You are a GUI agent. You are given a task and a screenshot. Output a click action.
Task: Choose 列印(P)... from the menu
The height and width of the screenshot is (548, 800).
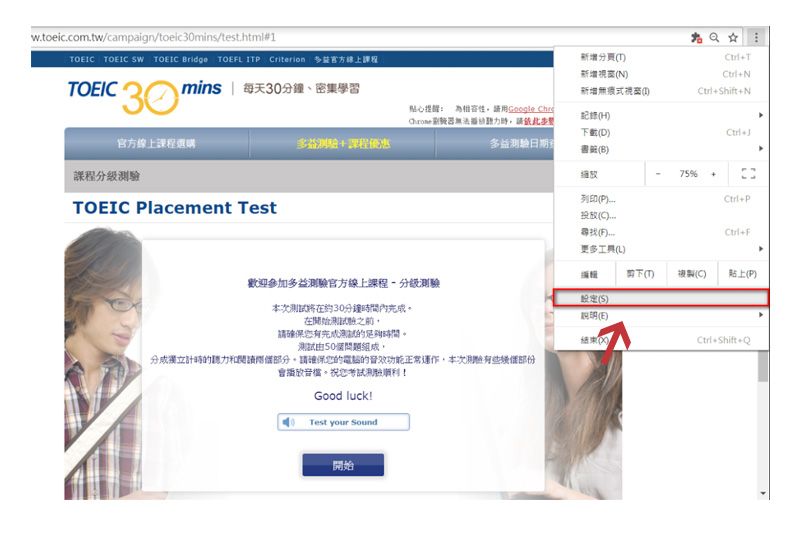661,199
